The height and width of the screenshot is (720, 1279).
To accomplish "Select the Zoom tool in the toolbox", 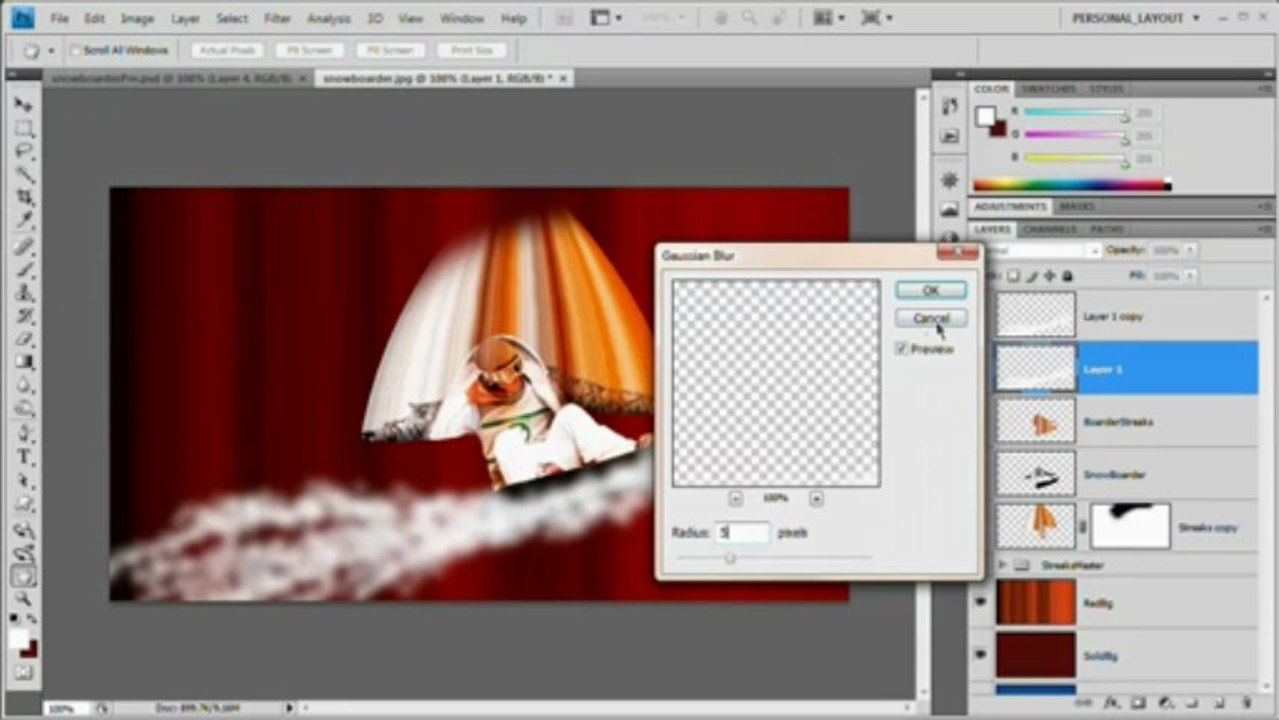I will (23, 599).
